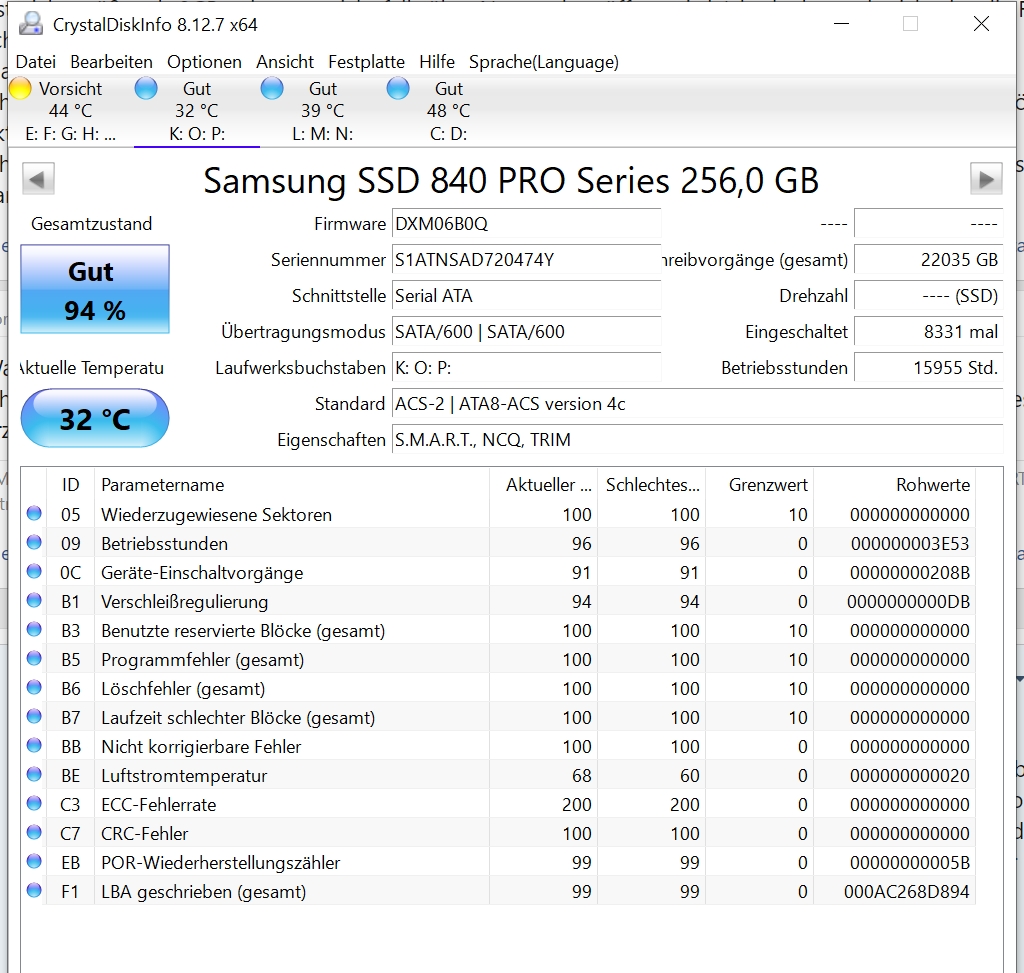1024x973 pixels.
Task: Click status orb of Nicht korrigierbare Fehler row
Action: (x=34, y=746)
